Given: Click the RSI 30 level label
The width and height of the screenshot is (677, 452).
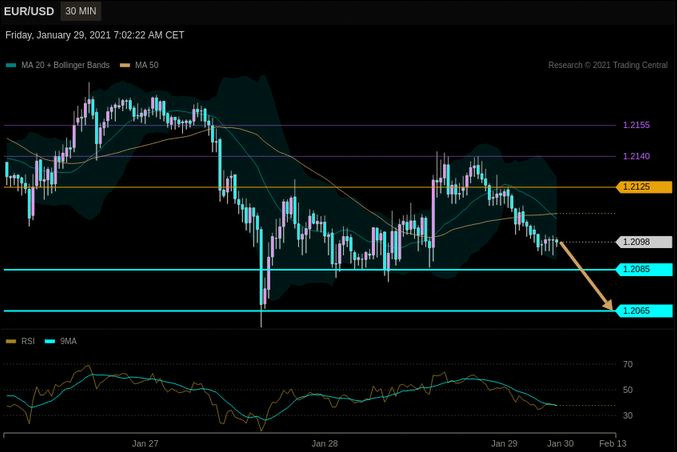Looking at the screenshot, I should tap(628, 415).
